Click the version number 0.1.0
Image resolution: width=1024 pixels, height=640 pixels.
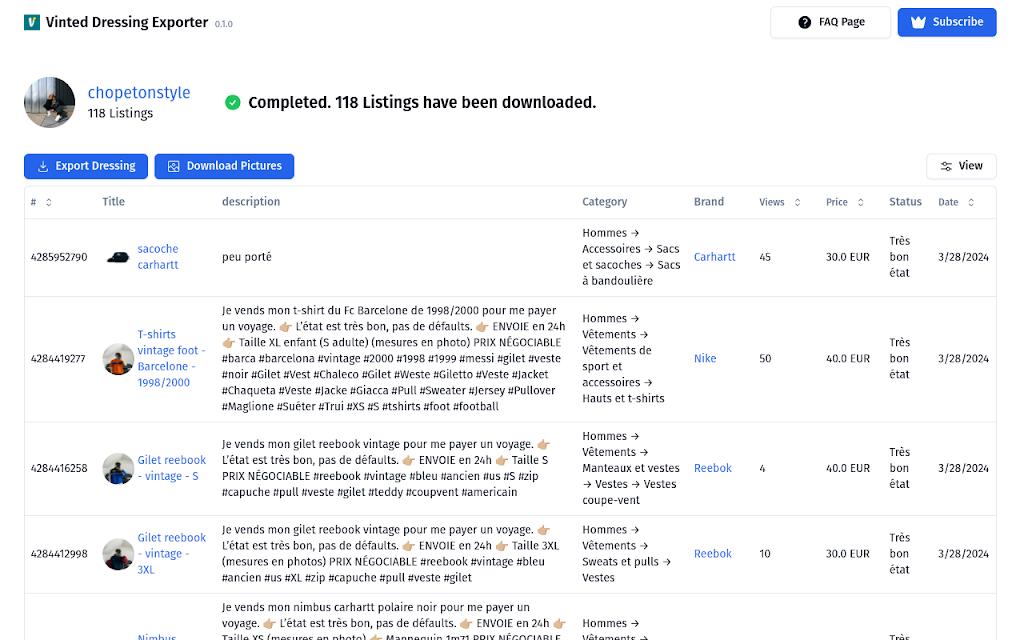click(223, 24)
